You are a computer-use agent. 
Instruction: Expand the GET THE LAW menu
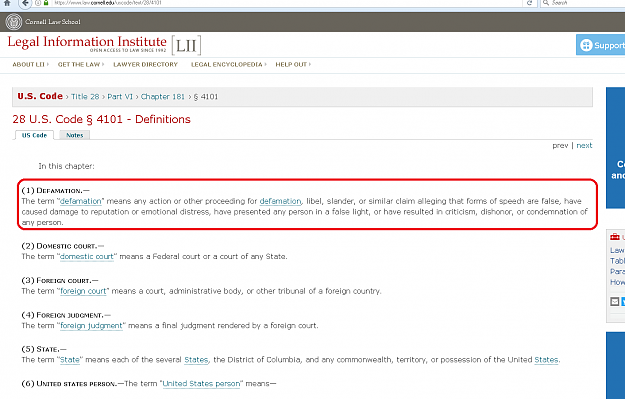(81, 65)
